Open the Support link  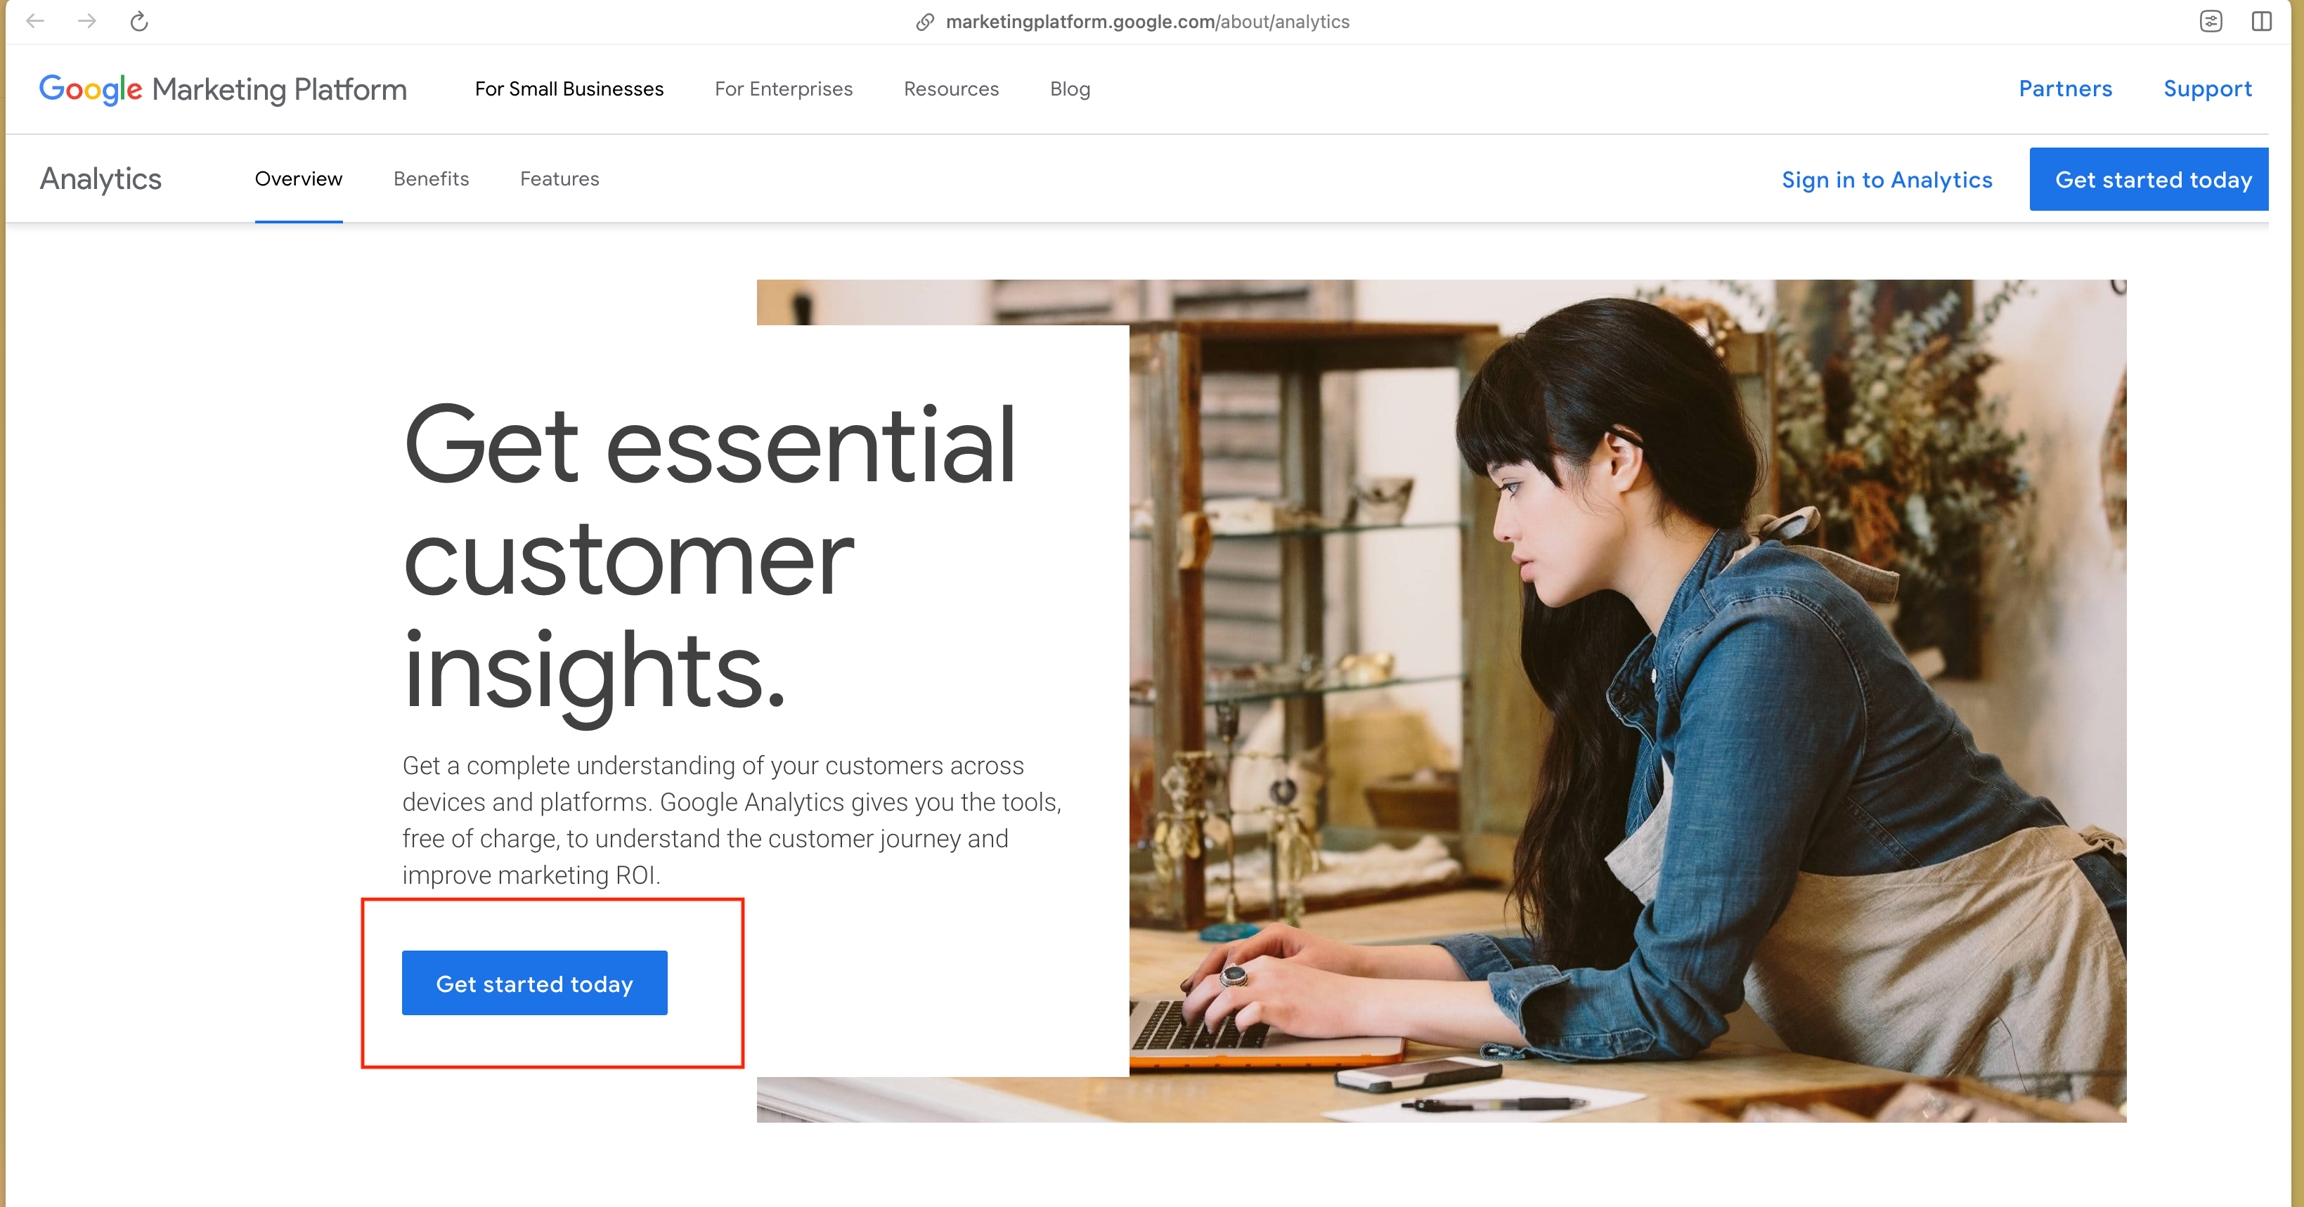[x=2208, y=89]
